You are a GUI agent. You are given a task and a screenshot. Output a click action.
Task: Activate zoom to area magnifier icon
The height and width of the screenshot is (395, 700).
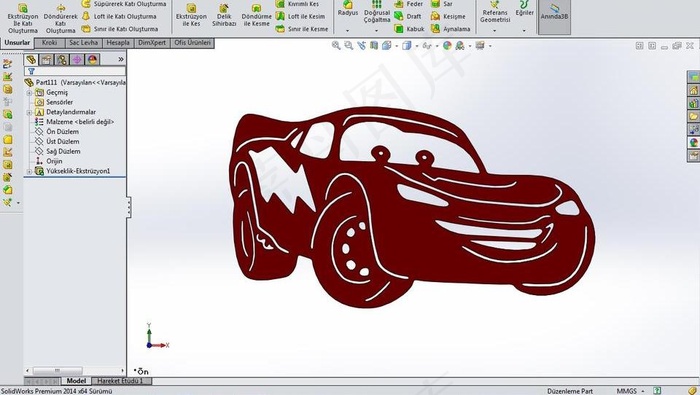point(348,46)
